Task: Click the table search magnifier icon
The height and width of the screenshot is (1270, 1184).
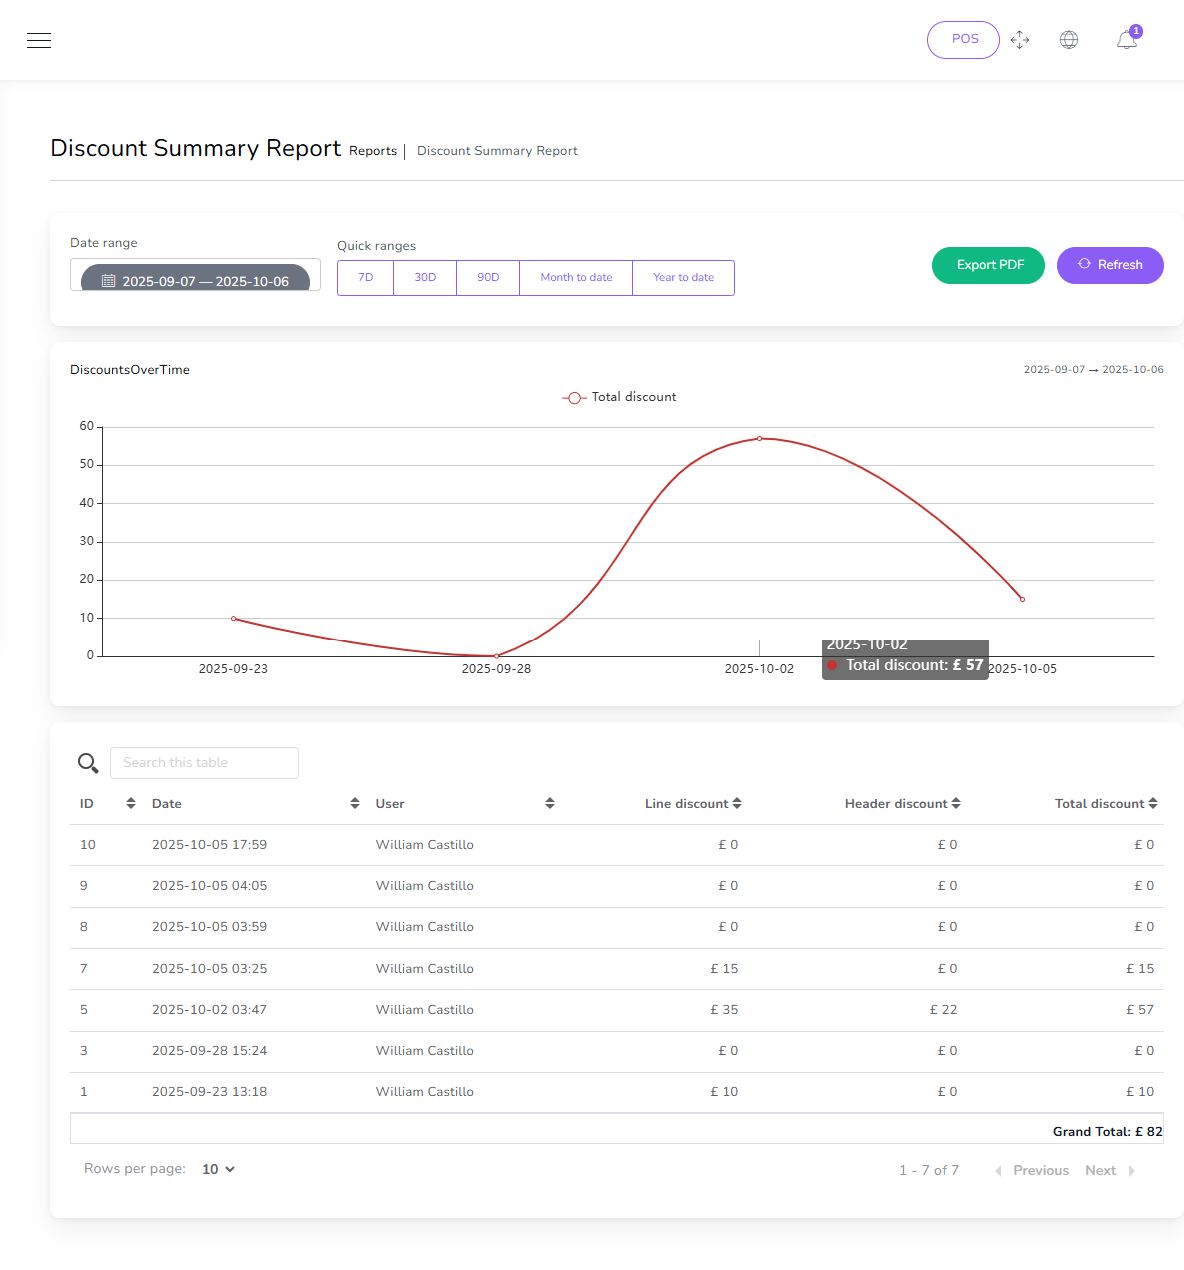Action: tap(88, 763)
